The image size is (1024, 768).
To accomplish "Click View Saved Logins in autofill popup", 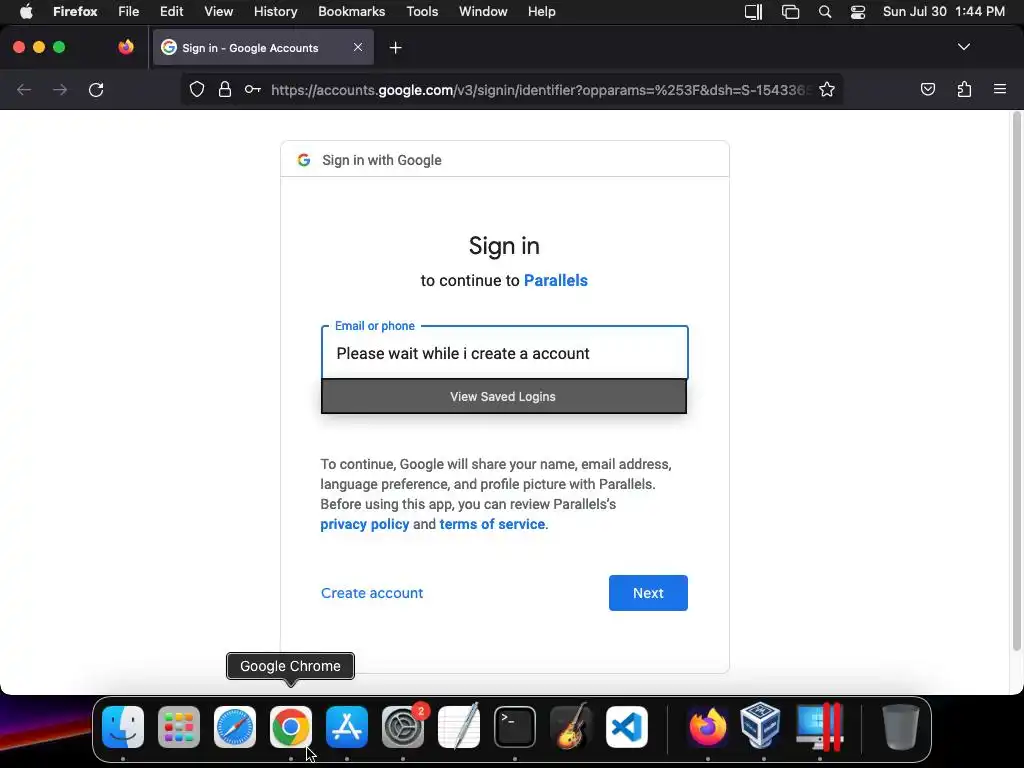I will 504,396.
